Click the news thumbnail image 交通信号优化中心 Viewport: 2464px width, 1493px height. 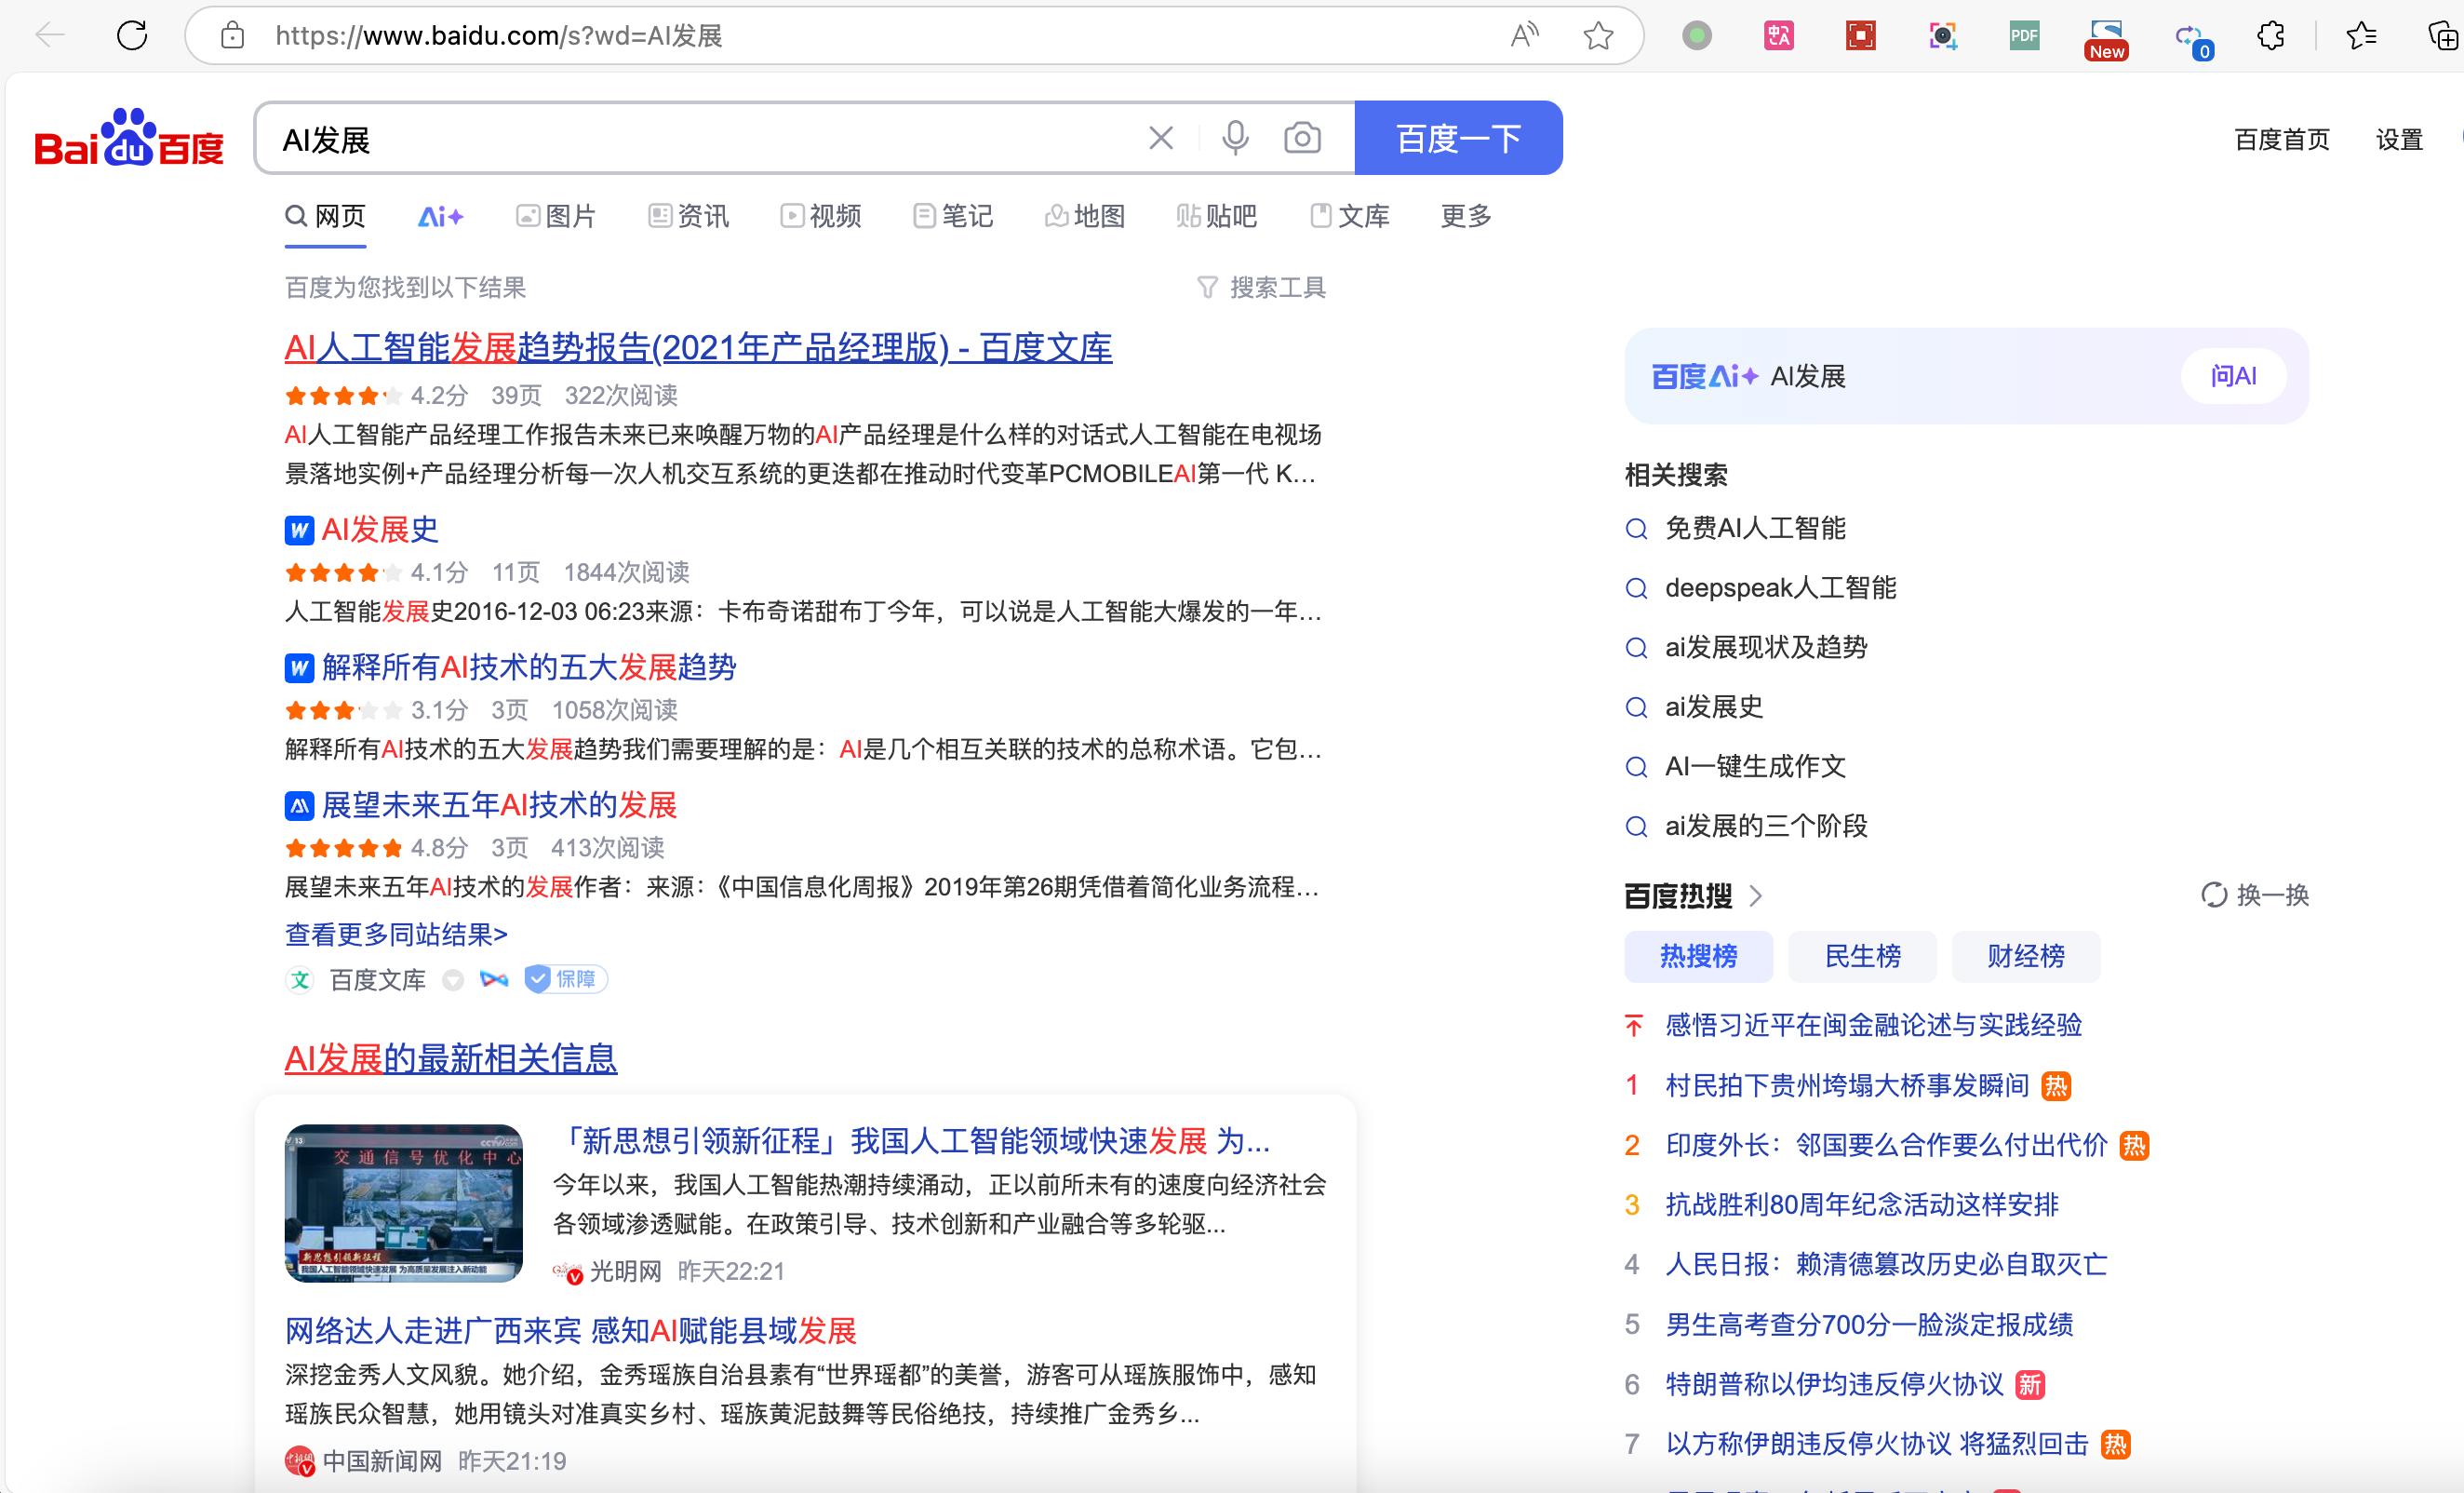coord(403,1203)
